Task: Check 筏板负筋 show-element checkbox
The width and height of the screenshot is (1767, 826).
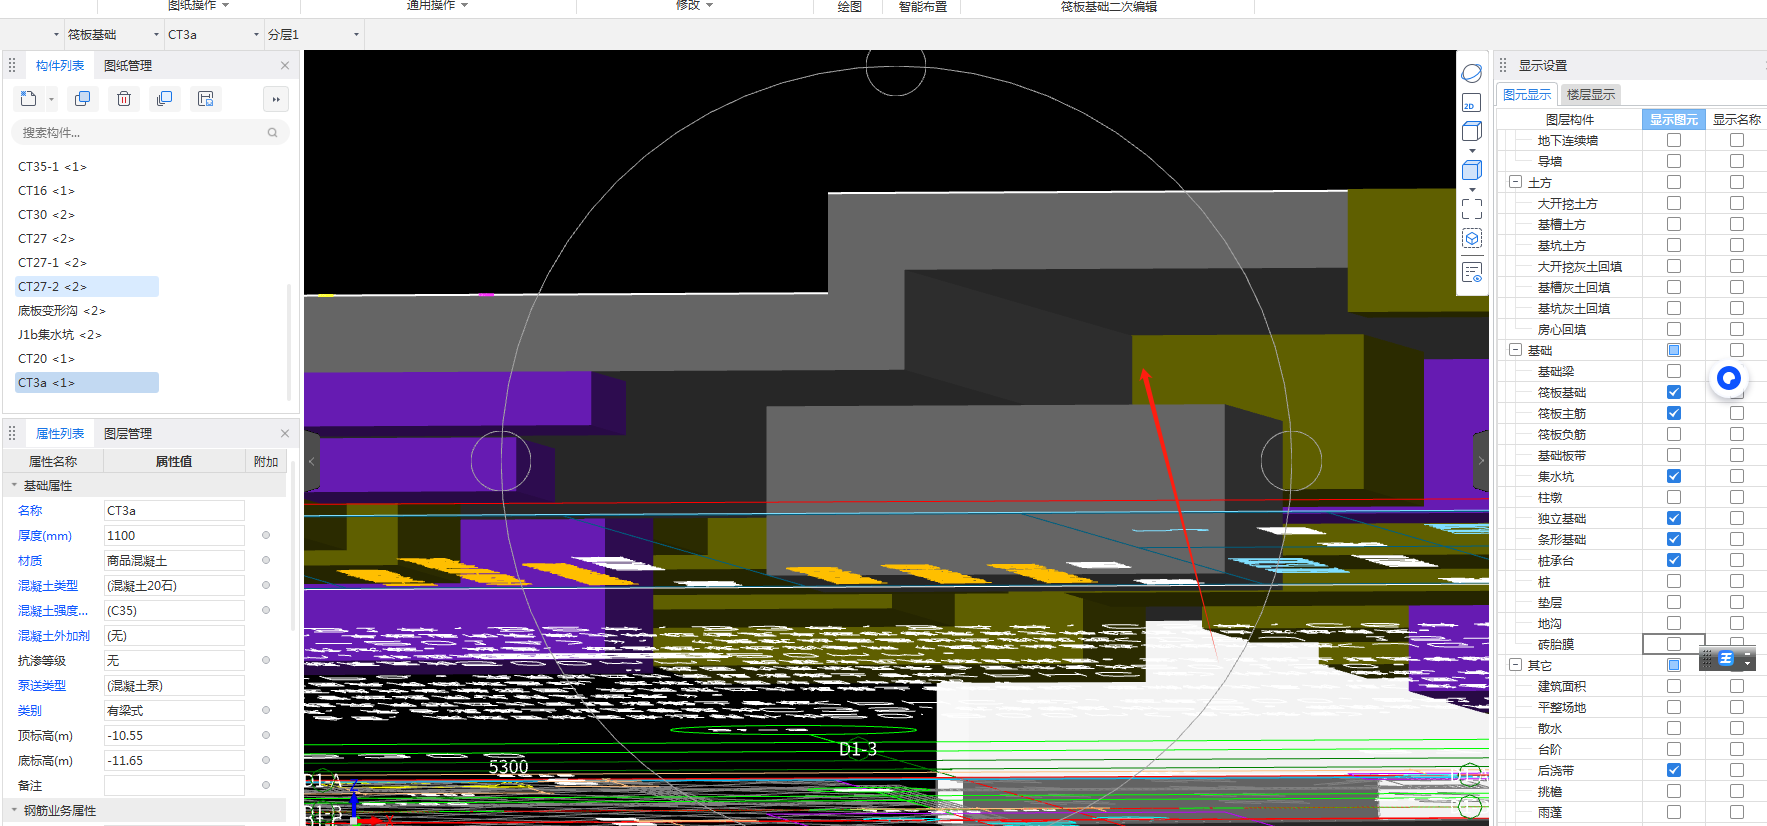Action: click(1674, 434)
